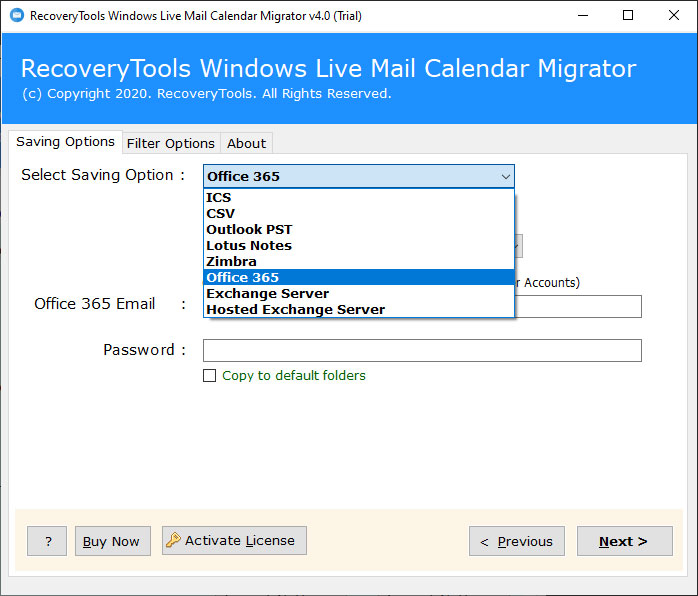Image resolution: width=698 pixels, height=596 pixels.
Task: Collapse the Select Saving Option dropdown arrow
Action: click(505, 176)
